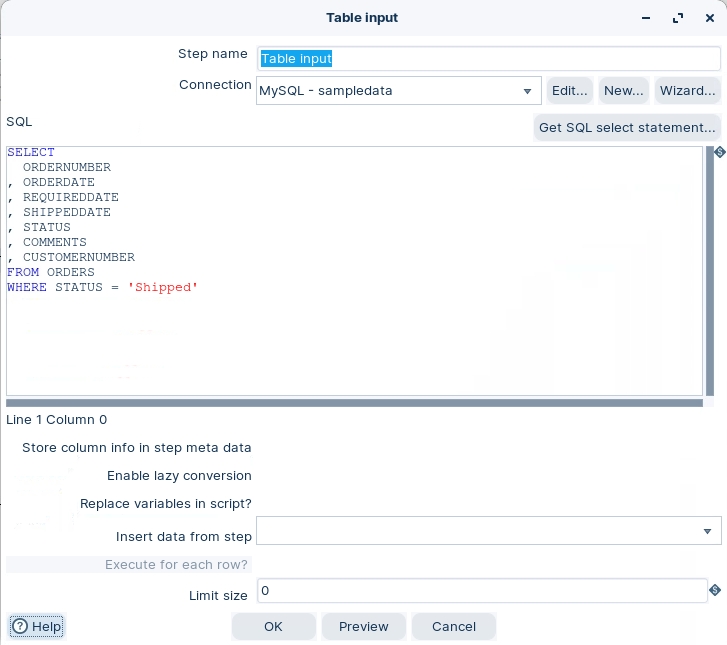This screenshot has height=645, width=727.
Task: Cancel the Table input dialog
Action: coord(454,626)
